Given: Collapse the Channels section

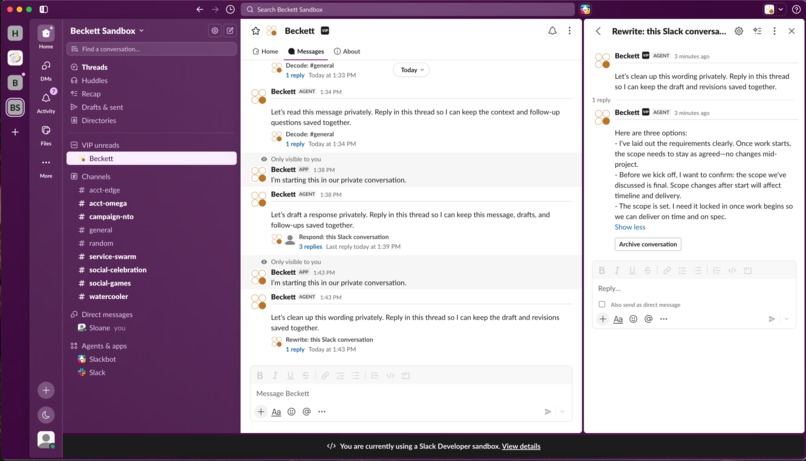Looking at the screenshot, I should tap(74, 176).
